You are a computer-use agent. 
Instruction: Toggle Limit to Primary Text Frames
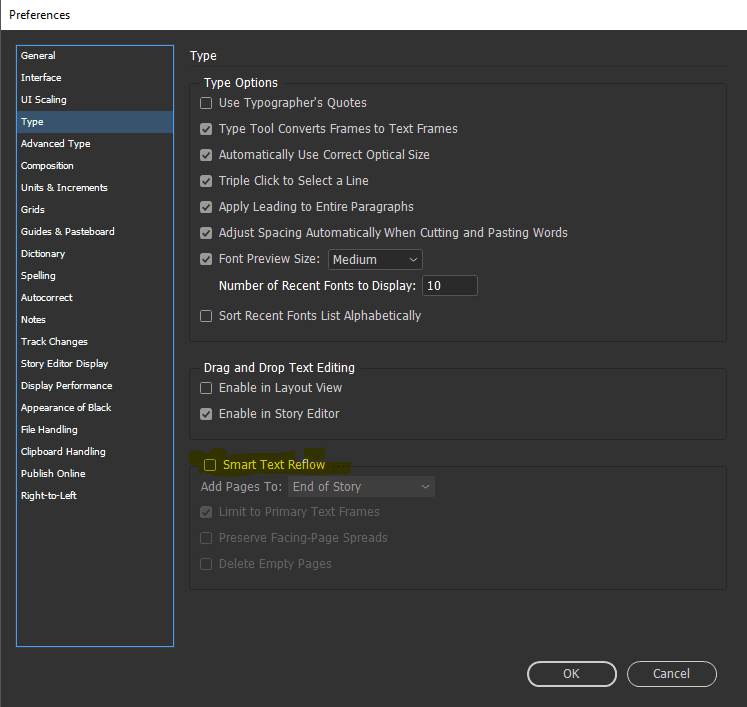point(206,512)
